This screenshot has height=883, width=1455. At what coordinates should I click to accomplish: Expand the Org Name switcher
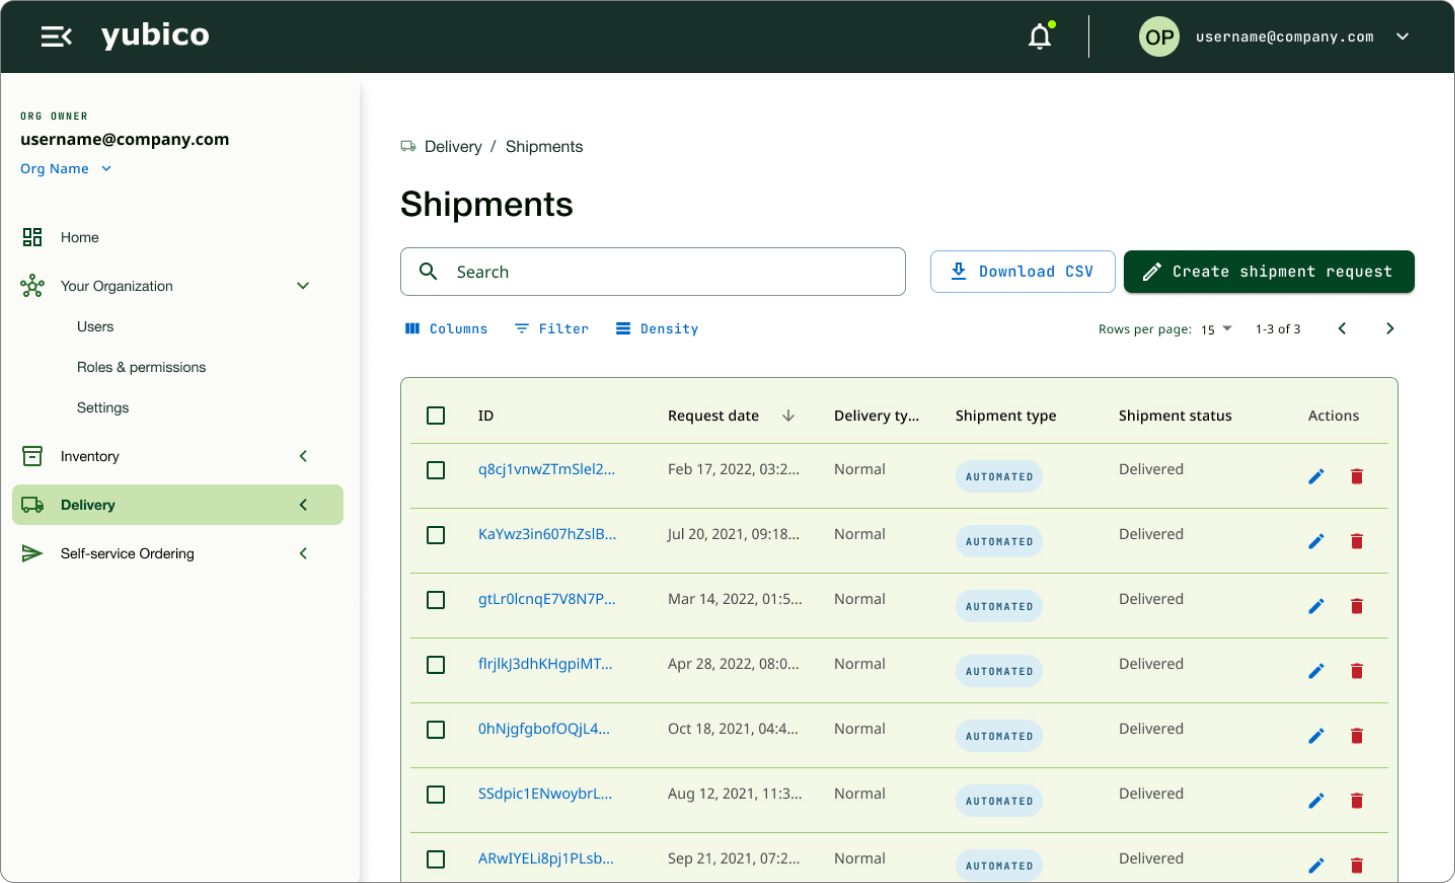(x=66, y=169)
